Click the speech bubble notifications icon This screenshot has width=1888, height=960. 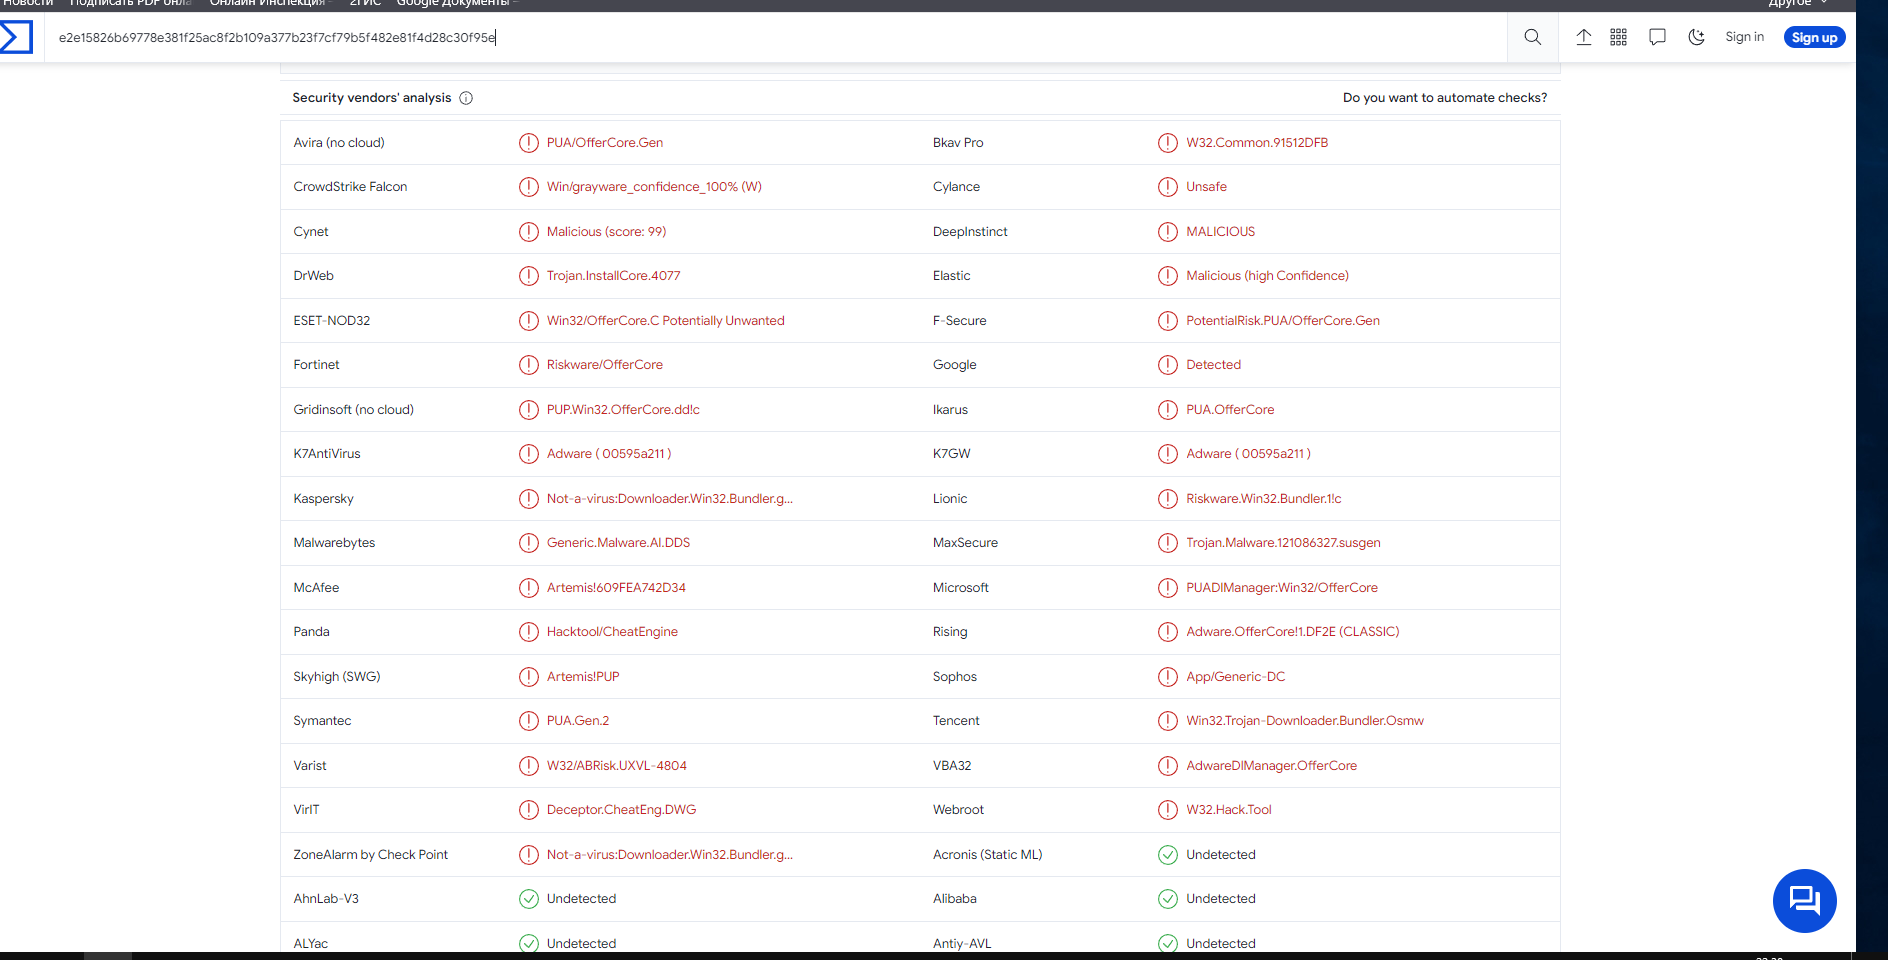[1657, 38]
